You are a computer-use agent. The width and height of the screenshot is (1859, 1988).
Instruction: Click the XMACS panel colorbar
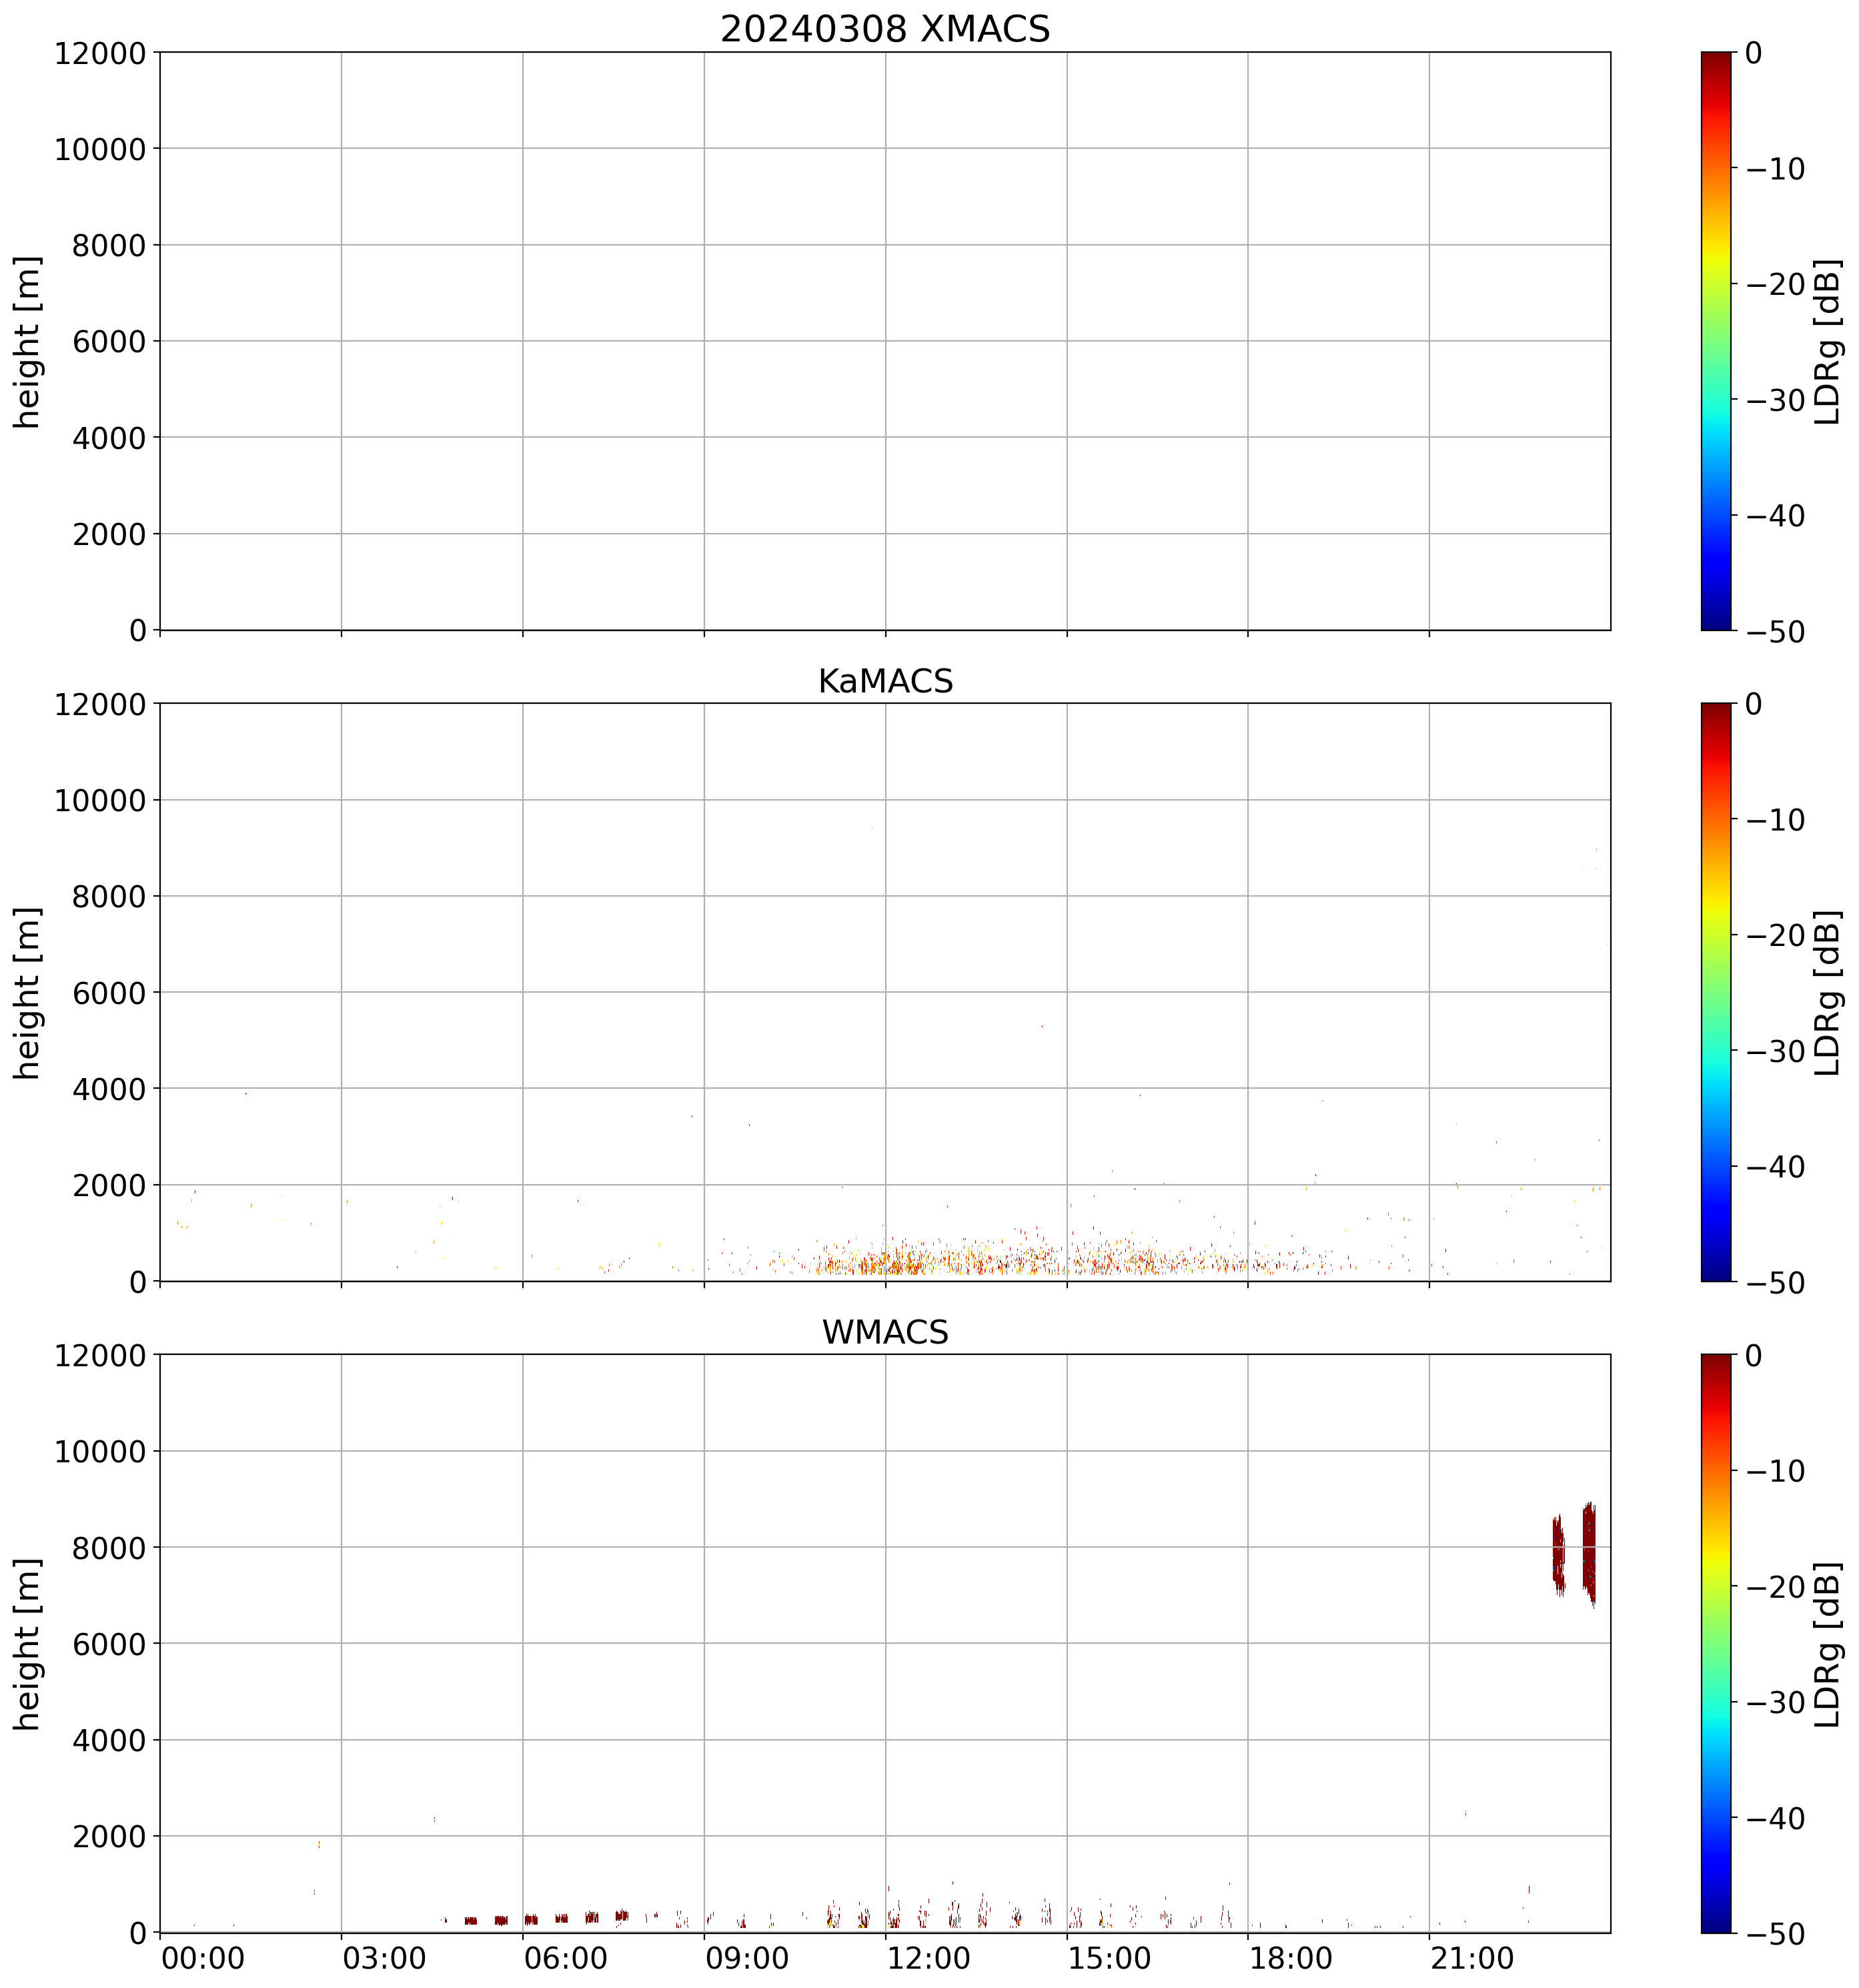pos(1715,340)
